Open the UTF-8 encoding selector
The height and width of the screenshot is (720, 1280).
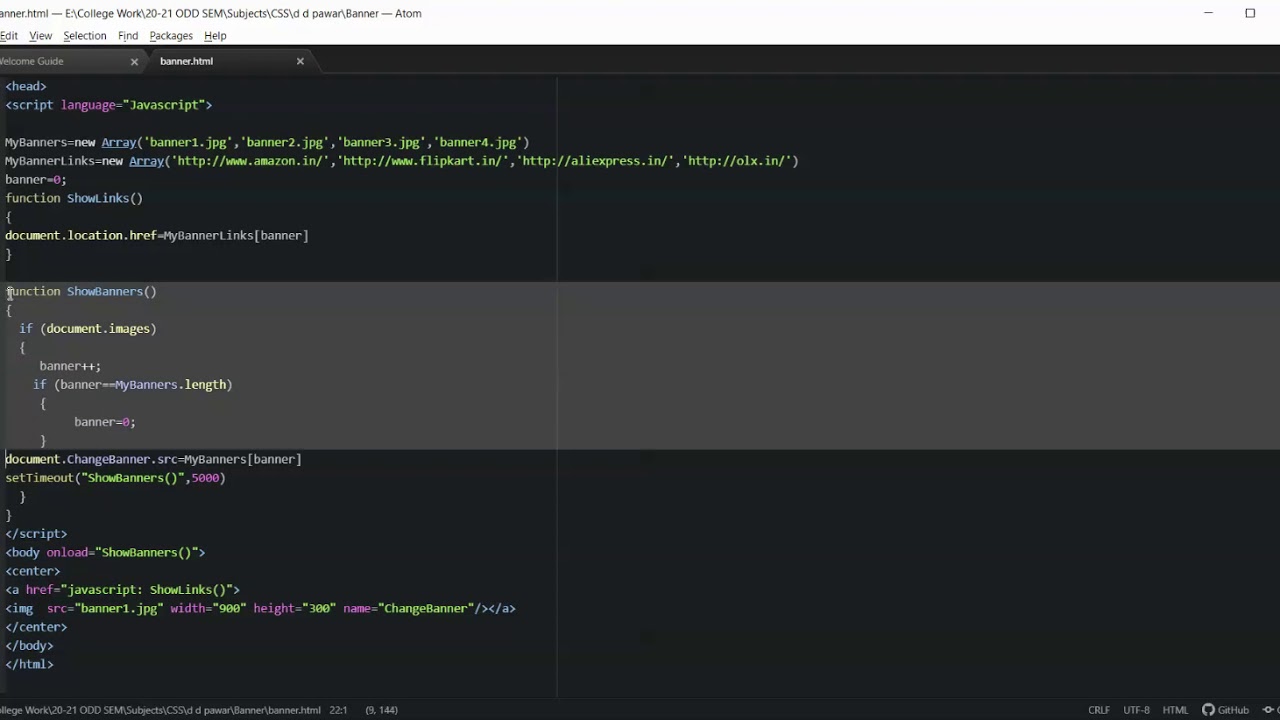1136,710
